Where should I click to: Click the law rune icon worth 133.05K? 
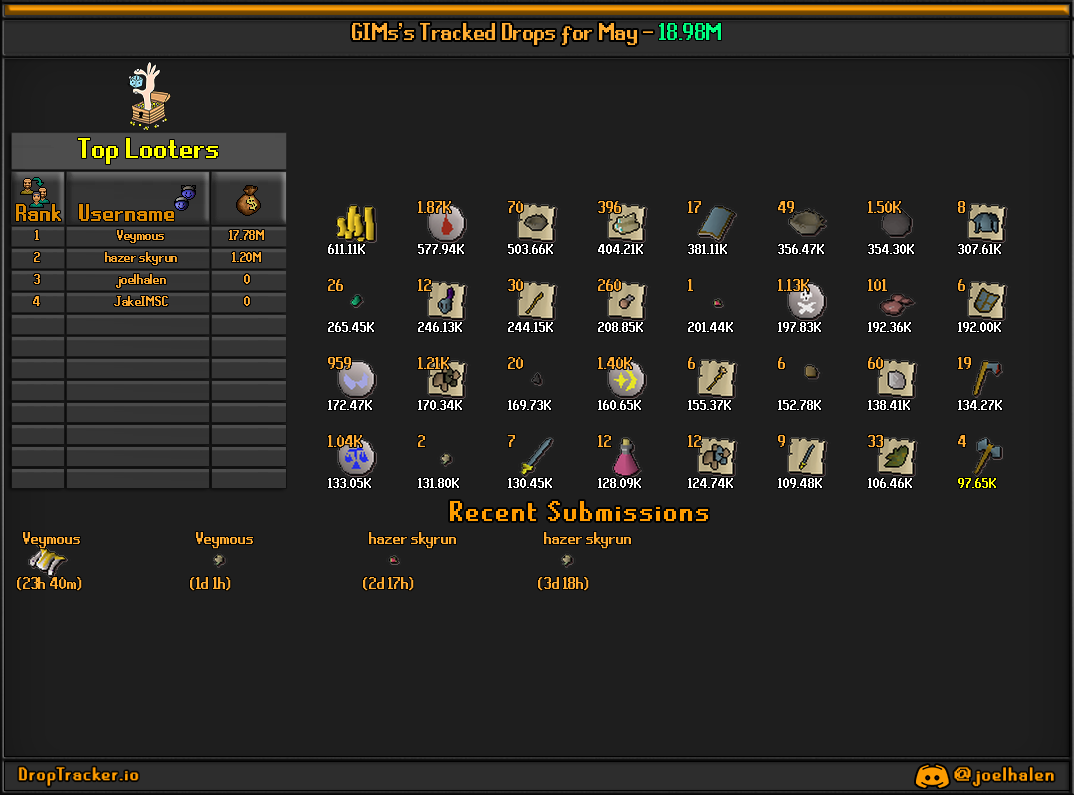tap(355, 457)
